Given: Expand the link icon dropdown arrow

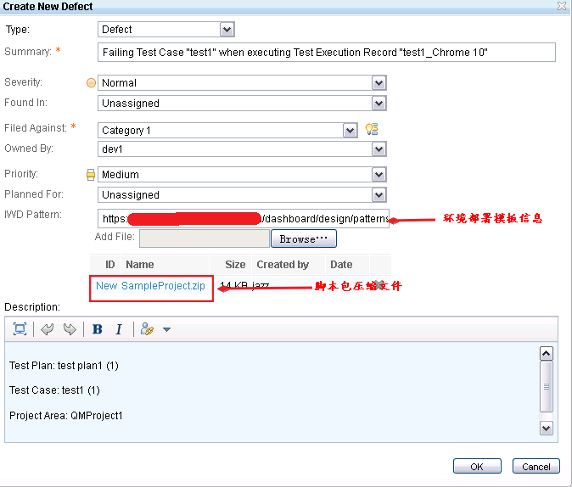Looking at the screenshot, I should 167,329.
